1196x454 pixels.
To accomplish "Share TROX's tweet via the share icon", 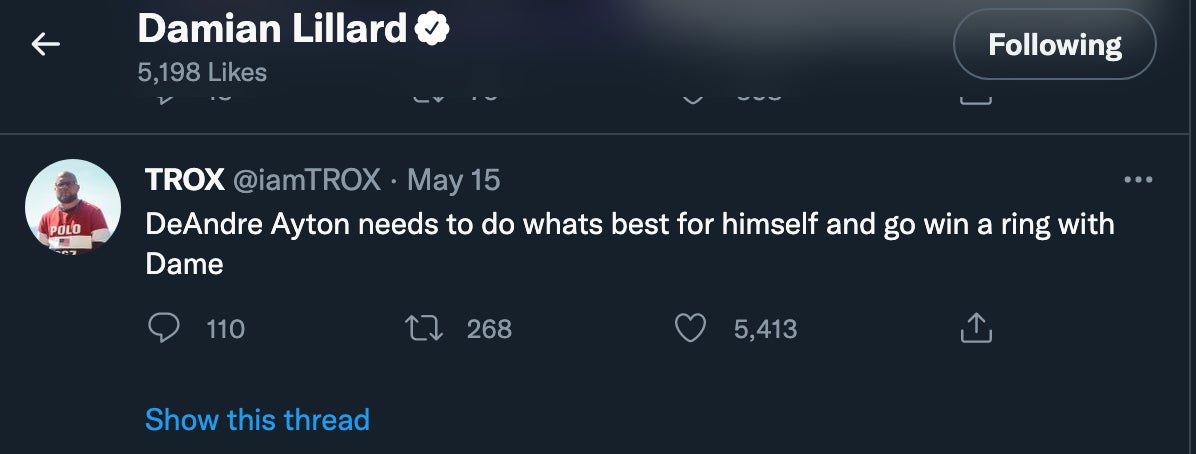I will [x=976, y=328].
